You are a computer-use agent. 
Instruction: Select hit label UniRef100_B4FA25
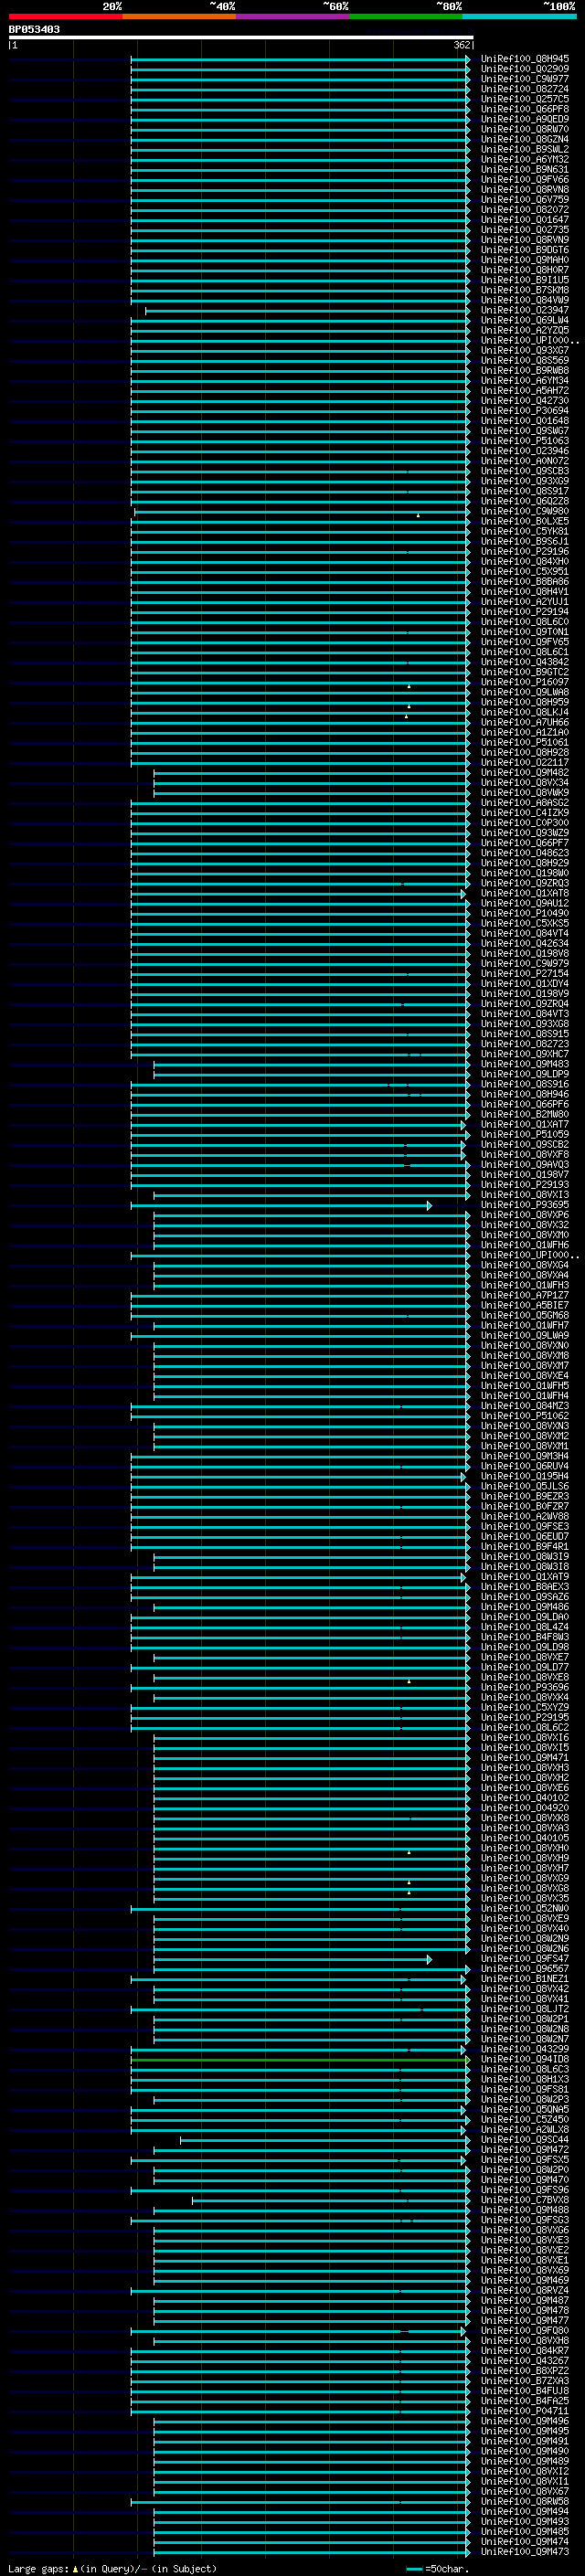click(x=525, y=2401)
